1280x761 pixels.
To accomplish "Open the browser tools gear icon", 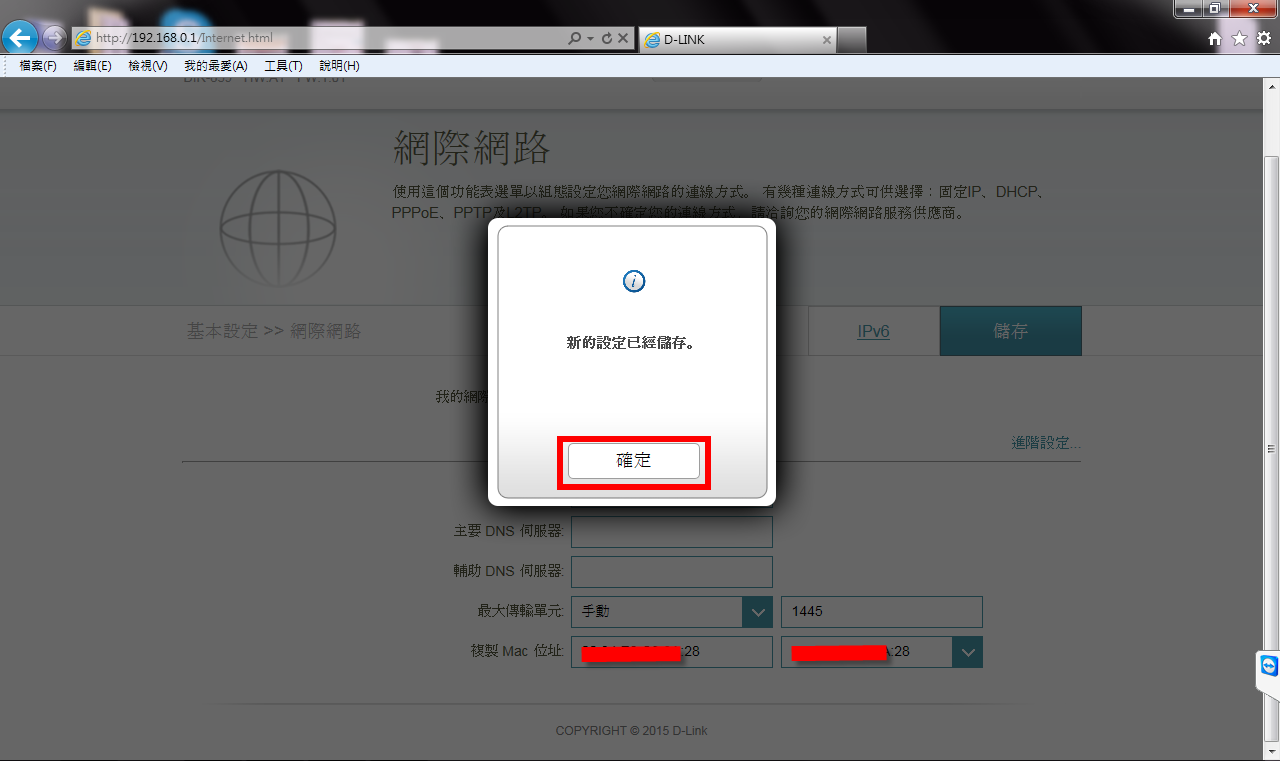I will click(x=1264, y=39).
